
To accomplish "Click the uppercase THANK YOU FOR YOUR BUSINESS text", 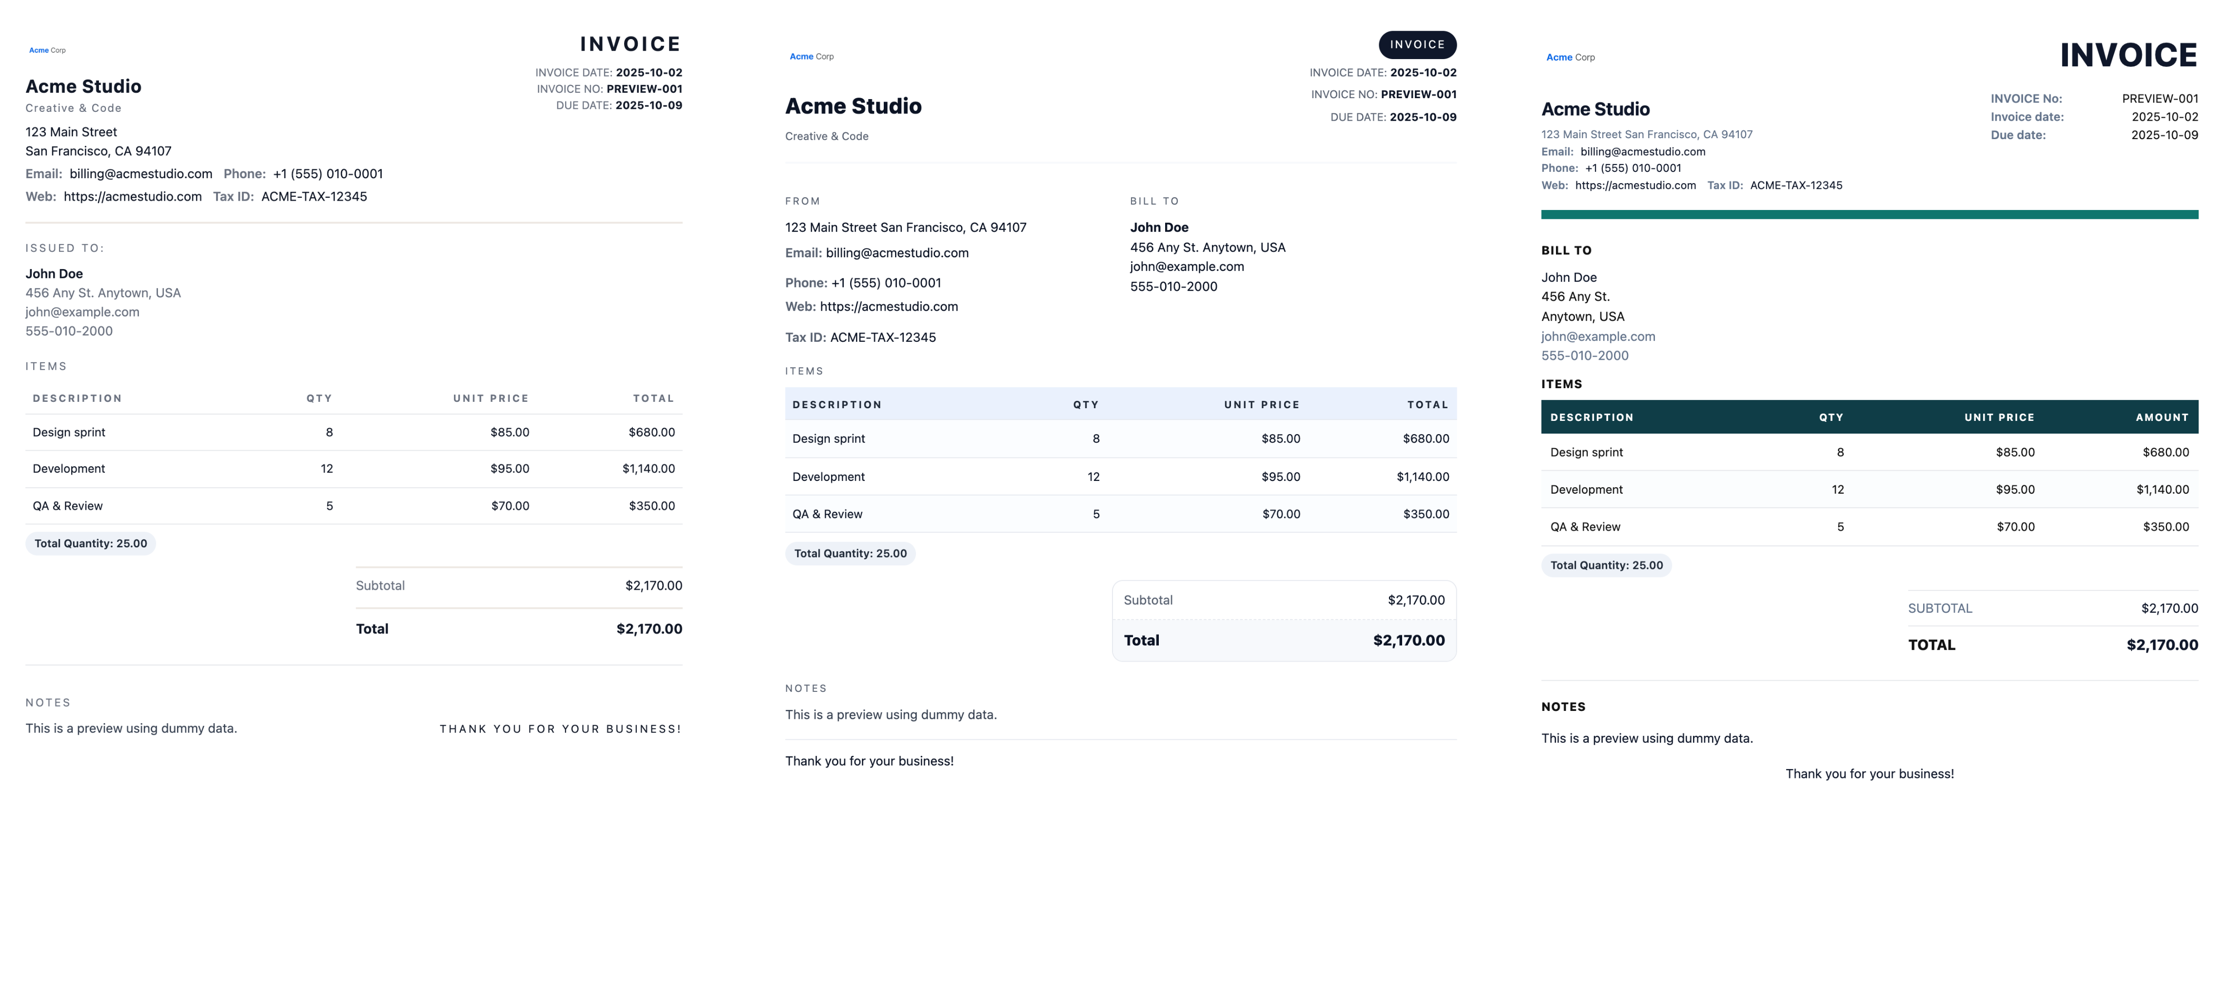I will click(x=560, y=729).
